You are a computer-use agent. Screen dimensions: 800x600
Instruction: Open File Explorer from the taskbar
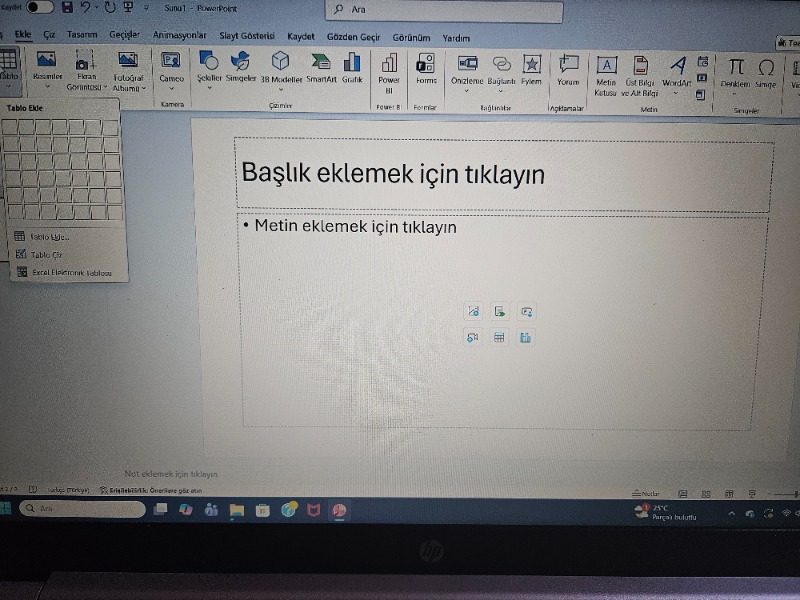point(237,510)
